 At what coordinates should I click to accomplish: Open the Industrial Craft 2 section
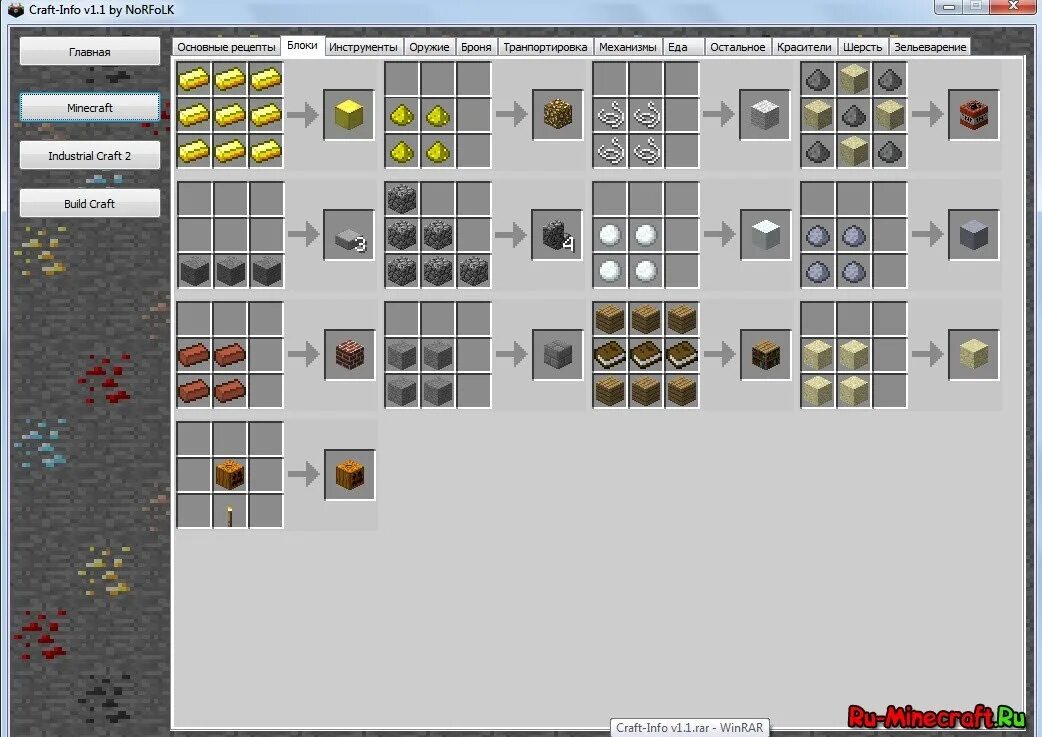90,156
